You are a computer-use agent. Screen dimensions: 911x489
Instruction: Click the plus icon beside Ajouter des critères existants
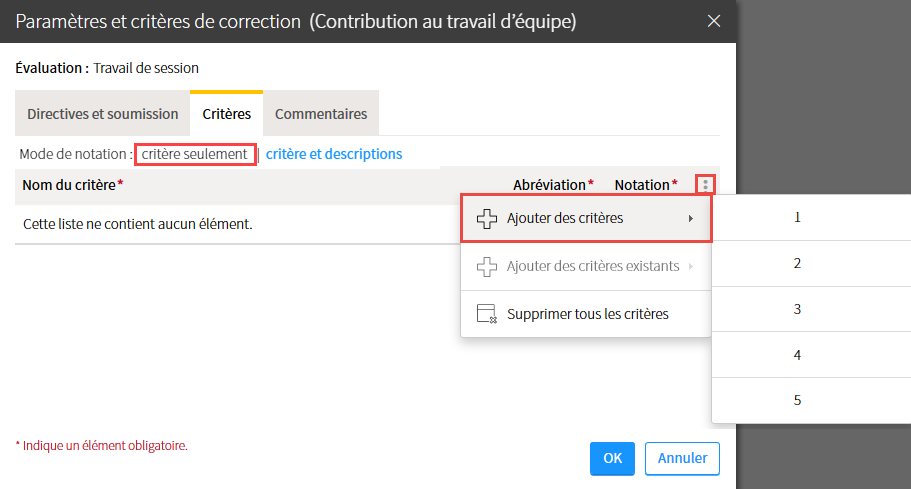click(487, 267)
